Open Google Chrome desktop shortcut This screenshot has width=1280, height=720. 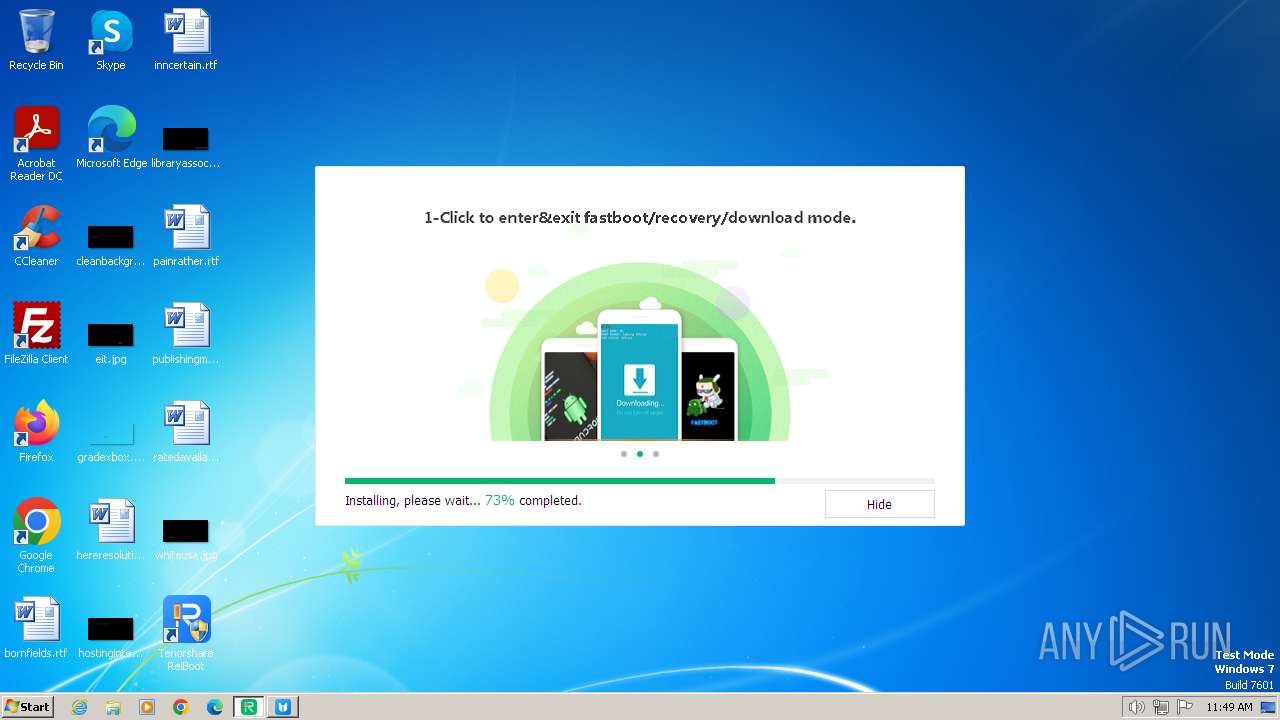(36, 536)
